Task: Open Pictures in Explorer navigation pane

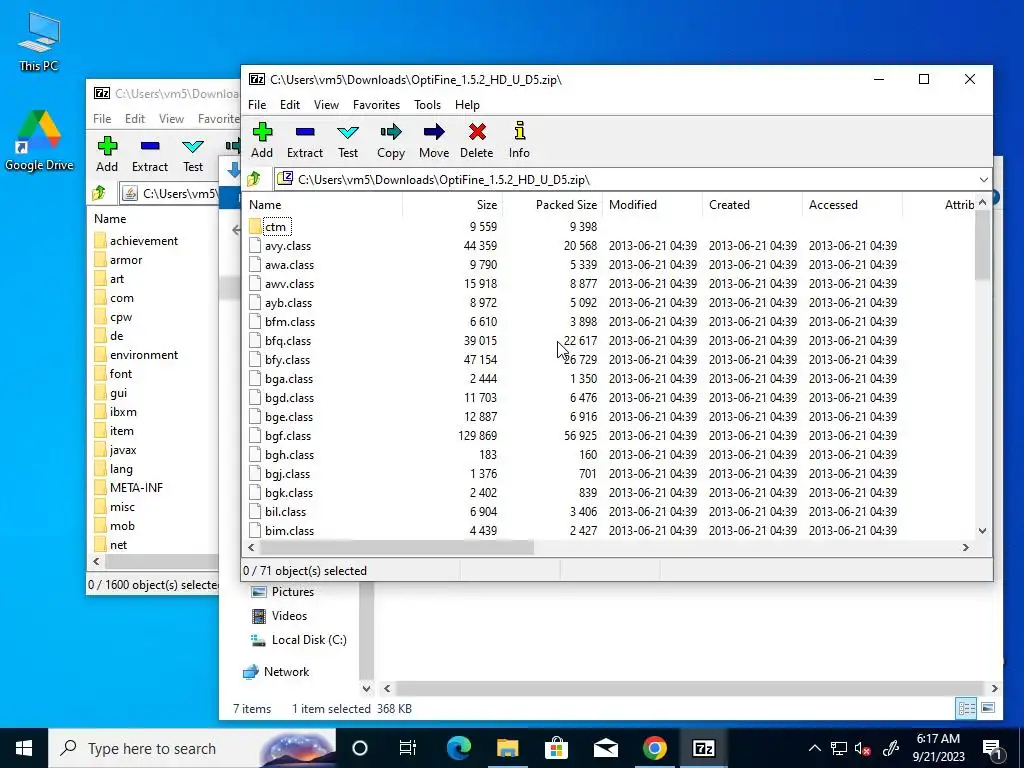Action: click(x=293, y=592)
